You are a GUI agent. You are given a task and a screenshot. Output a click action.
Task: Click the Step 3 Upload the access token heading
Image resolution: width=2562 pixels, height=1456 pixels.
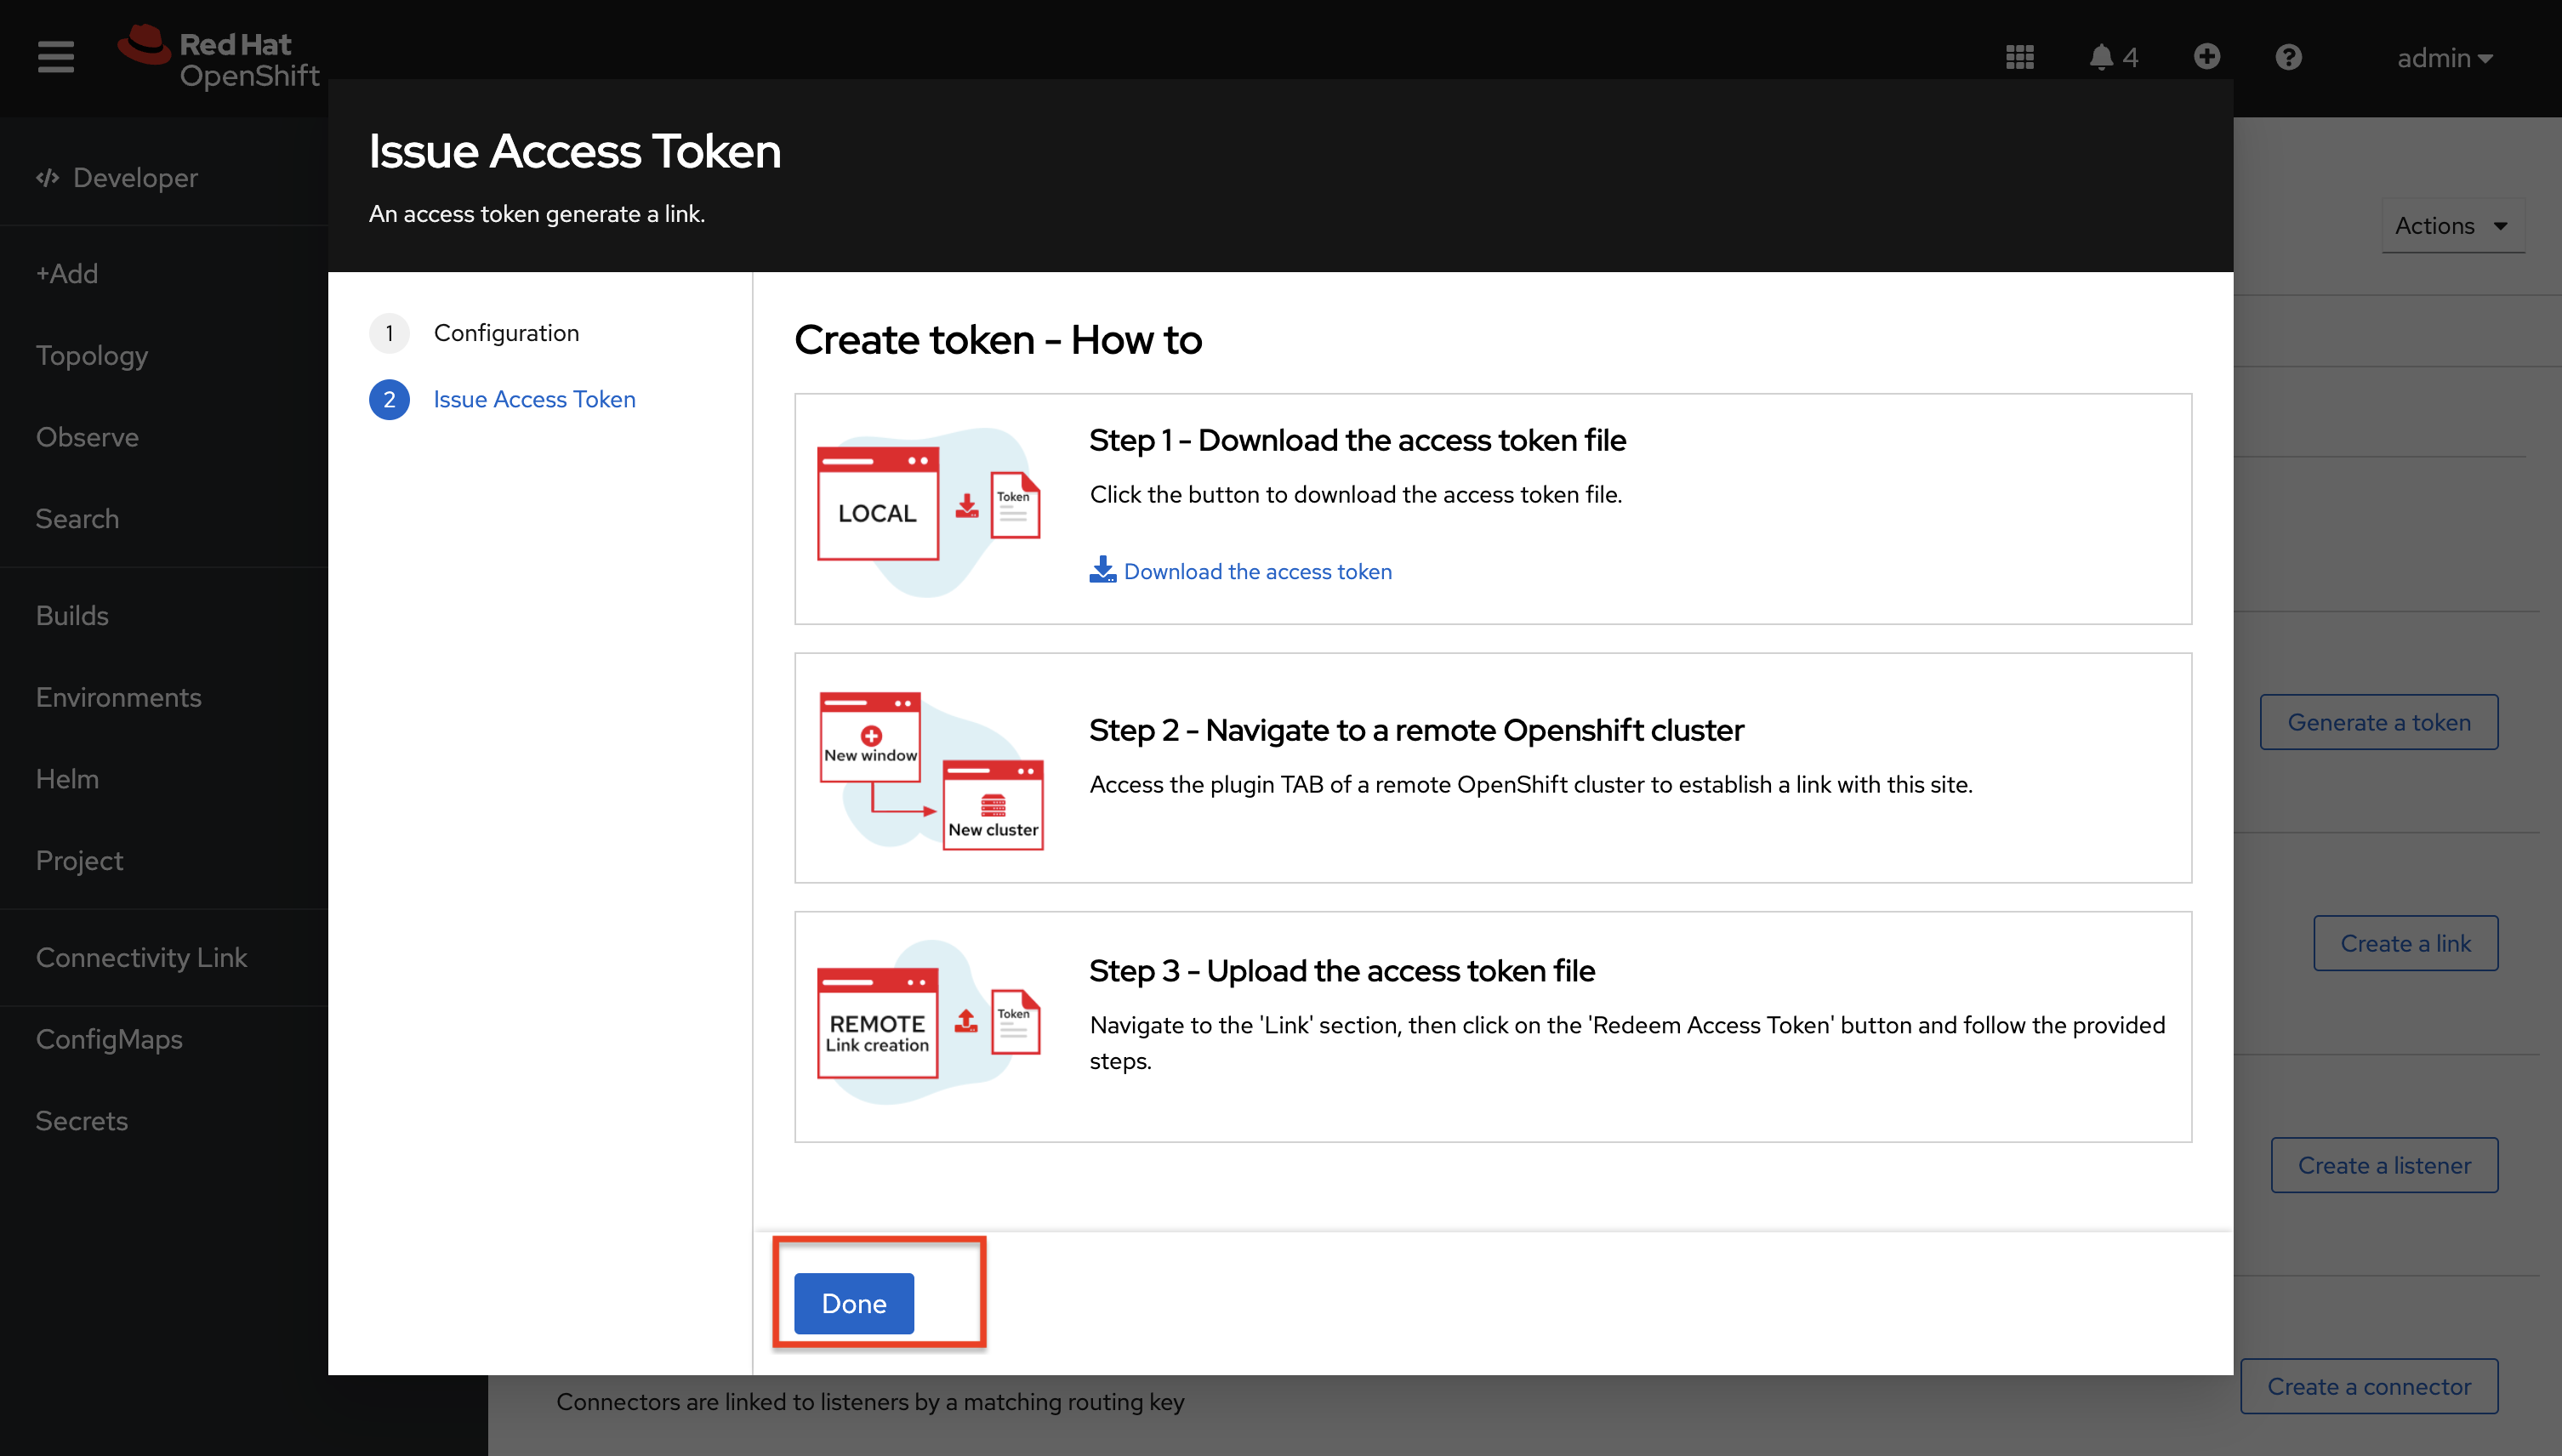coord(1342,971)
